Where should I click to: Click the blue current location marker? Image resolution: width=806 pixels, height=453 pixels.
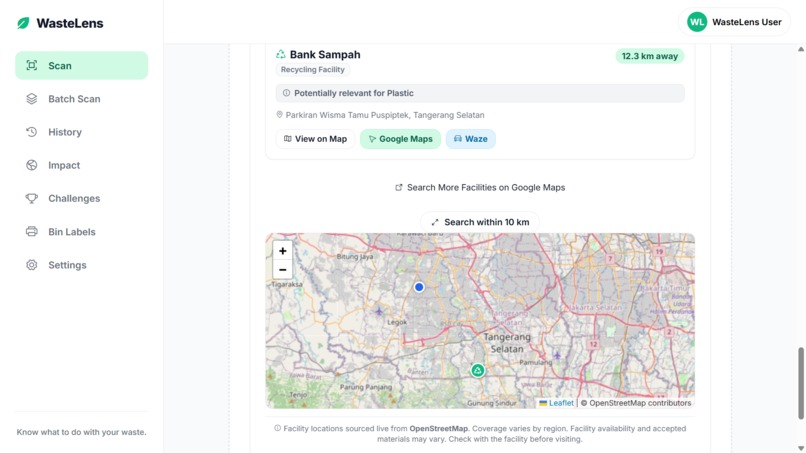click(x=419, y=287)
